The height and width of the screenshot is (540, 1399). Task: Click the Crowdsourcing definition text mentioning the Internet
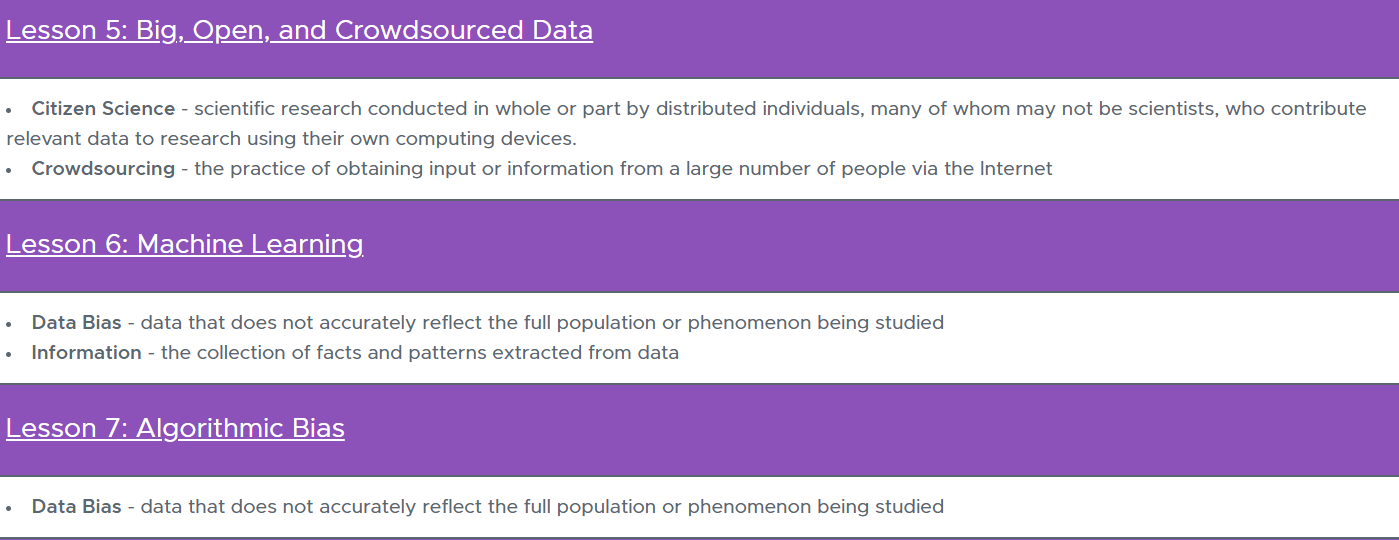[x=623, y=168]
